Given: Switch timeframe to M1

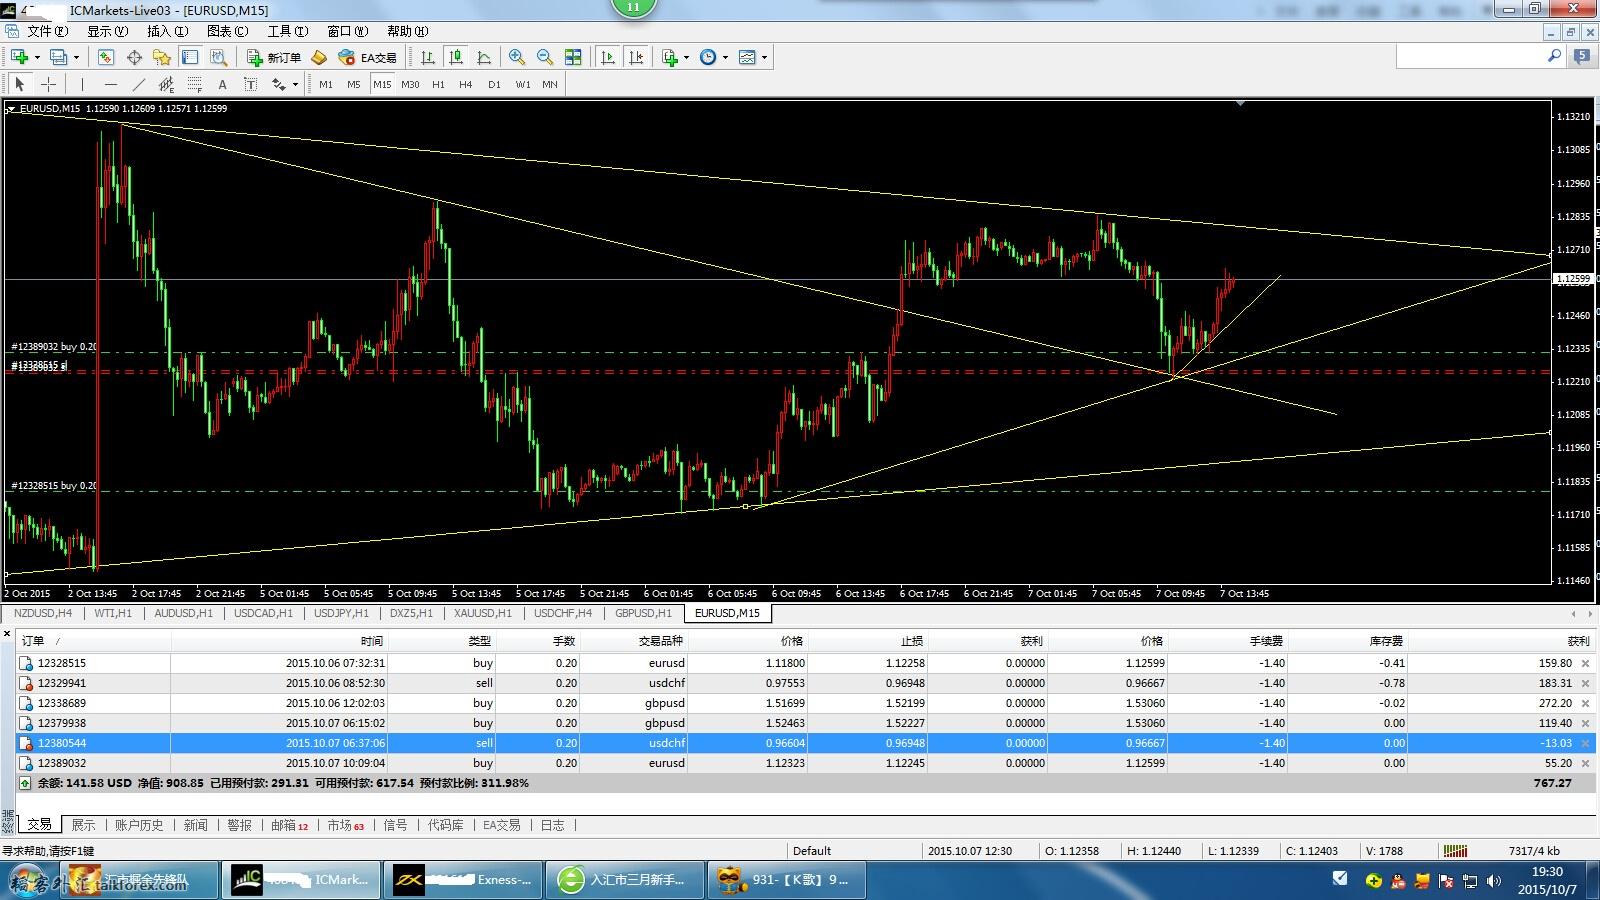Looking at the screenshot, I should tap(326, 85).
